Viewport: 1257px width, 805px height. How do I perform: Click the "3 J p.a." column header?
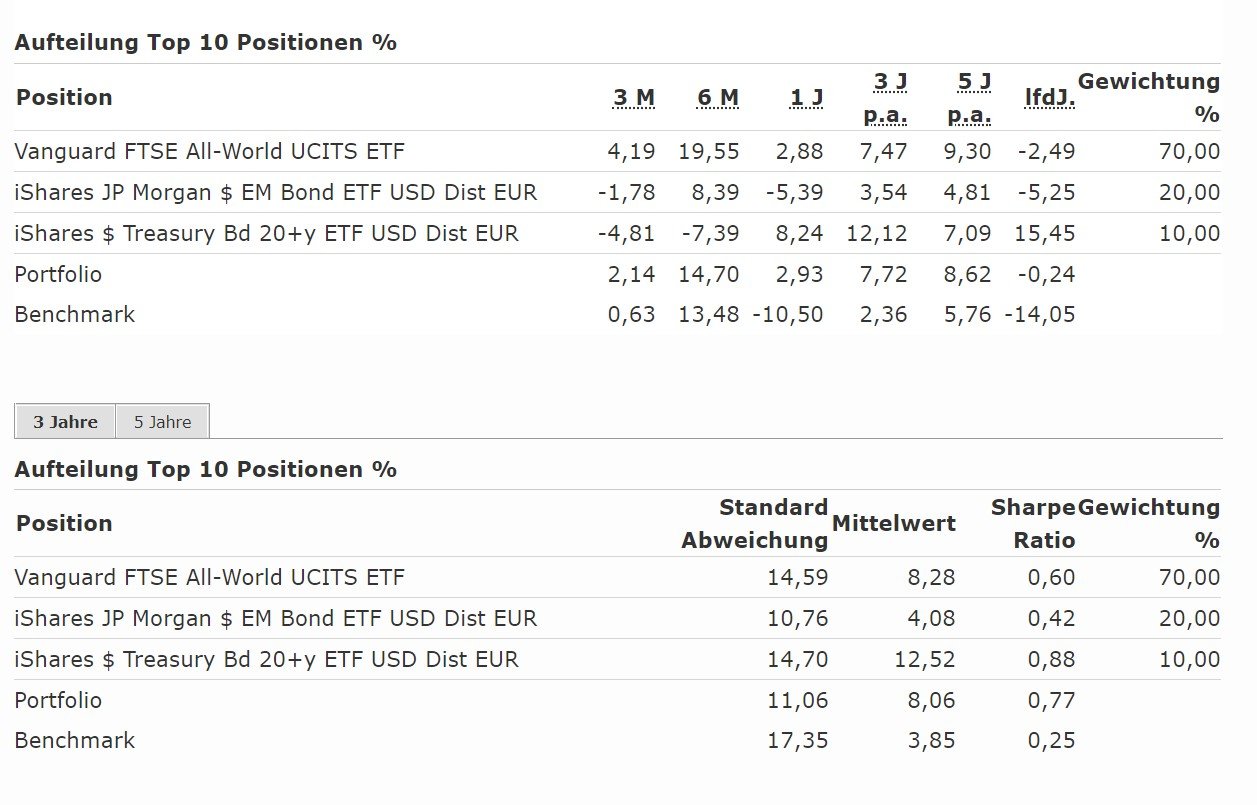tap(886, 97)
